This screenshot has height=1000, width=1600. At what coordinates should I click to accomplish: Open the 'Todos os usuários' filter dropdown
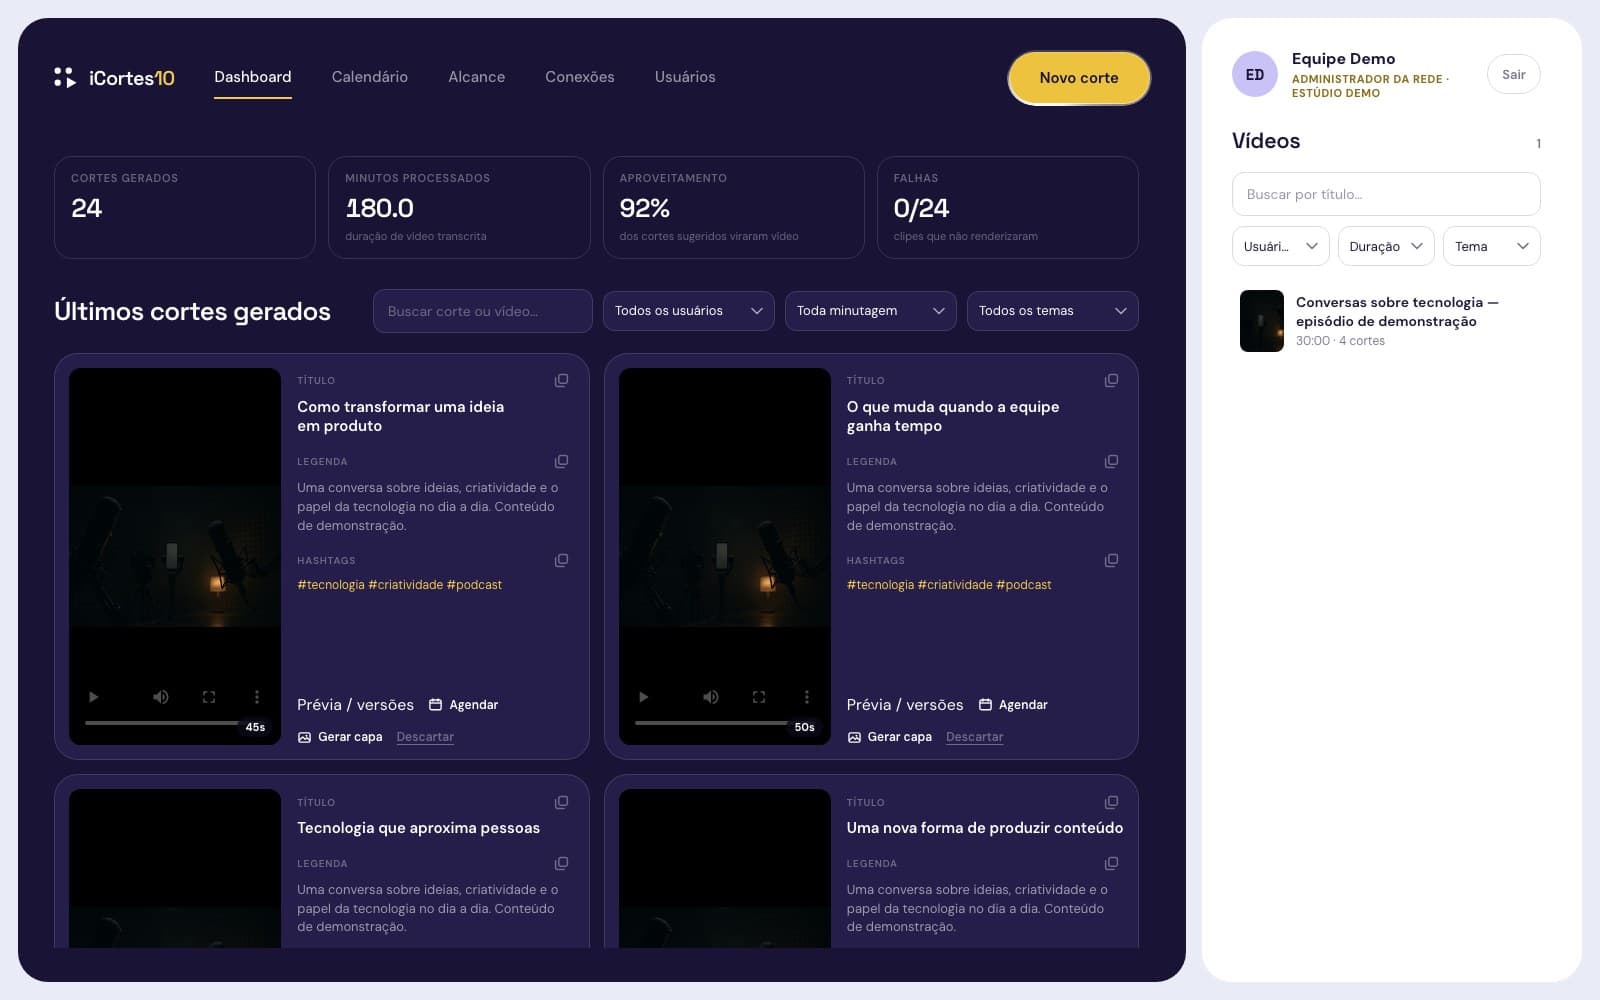click(x=689, y=311)
